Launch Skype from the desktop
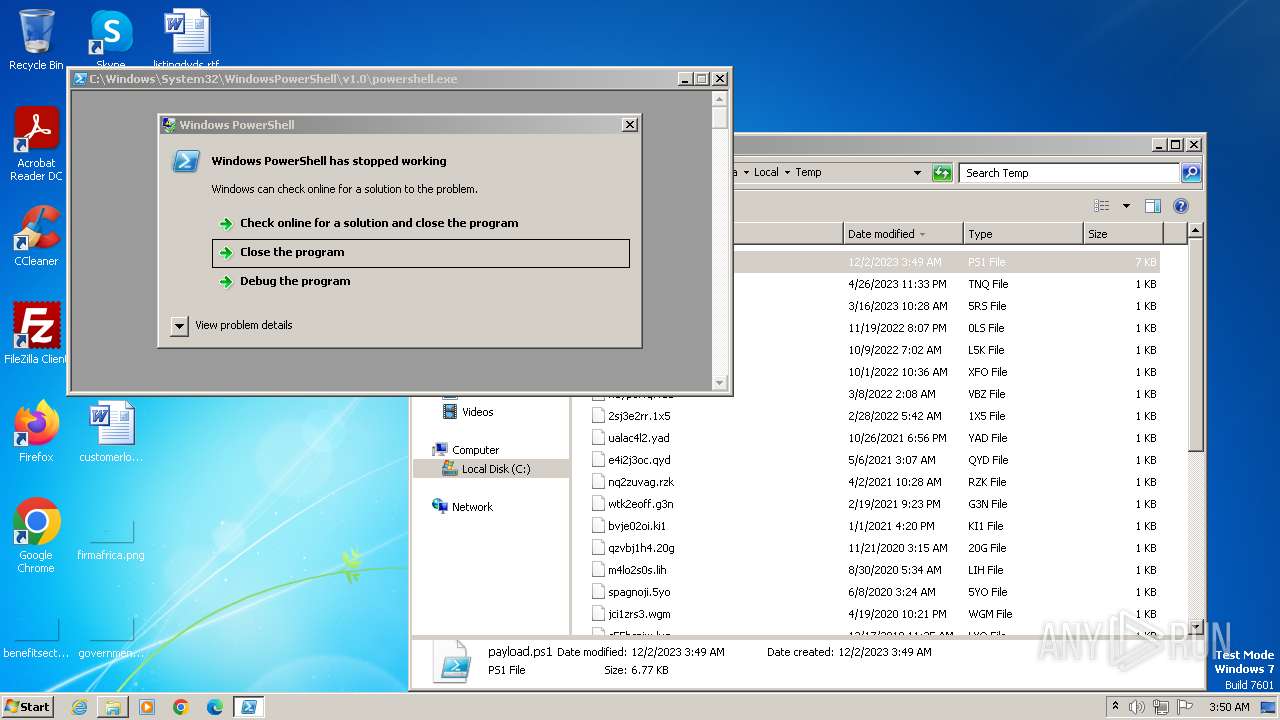The height and width of the screenshot is (720, 1280). [111, 40]
